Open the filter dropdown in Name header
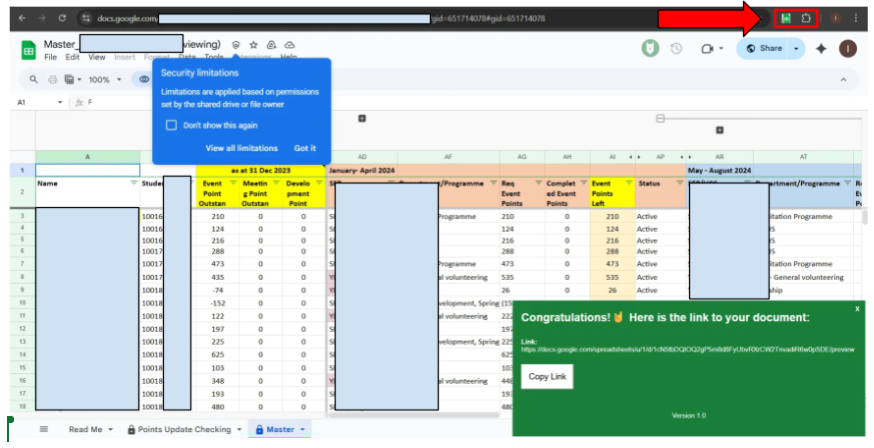This screenshot has height=448, width=874. pos(133,183)
